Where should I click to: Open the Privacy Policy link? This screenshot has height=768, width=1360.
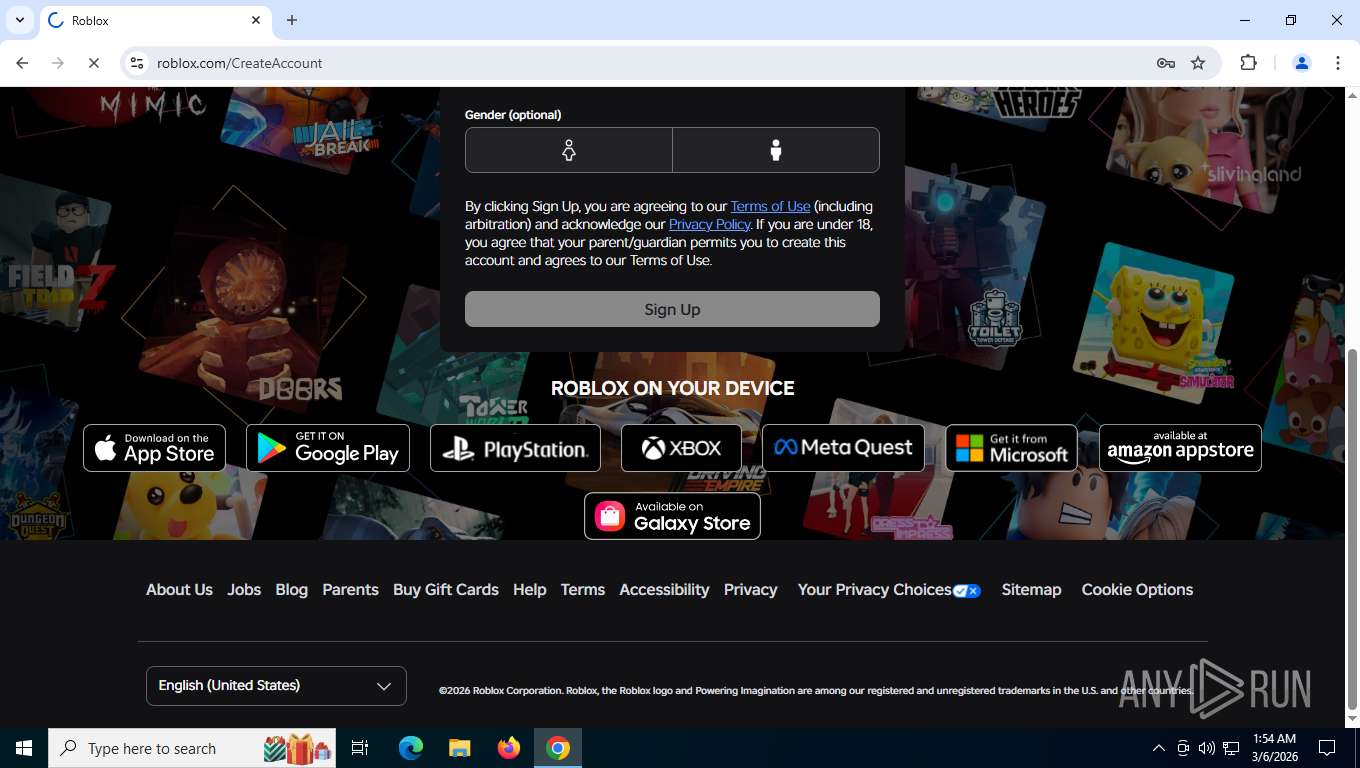(709, 224)
